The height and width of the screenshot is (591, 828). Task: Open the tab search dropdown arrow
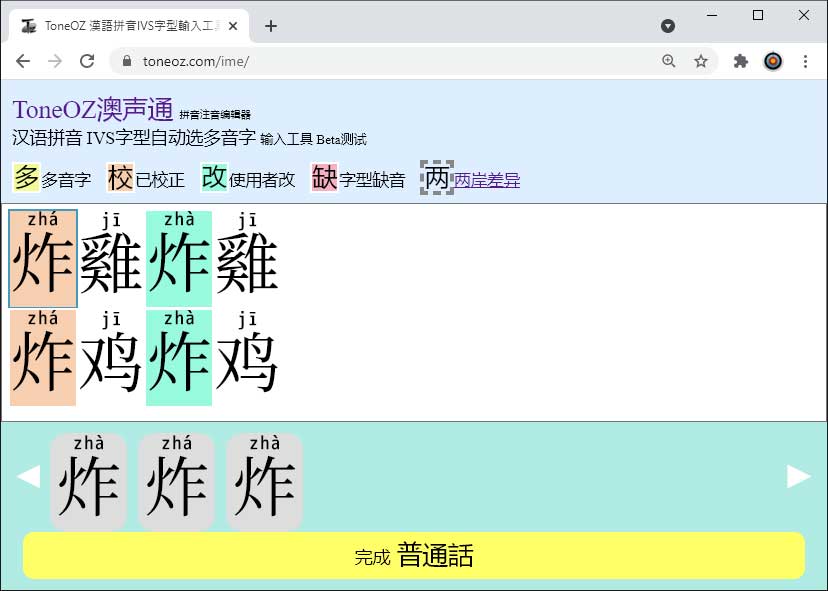[x=667, y=25]
